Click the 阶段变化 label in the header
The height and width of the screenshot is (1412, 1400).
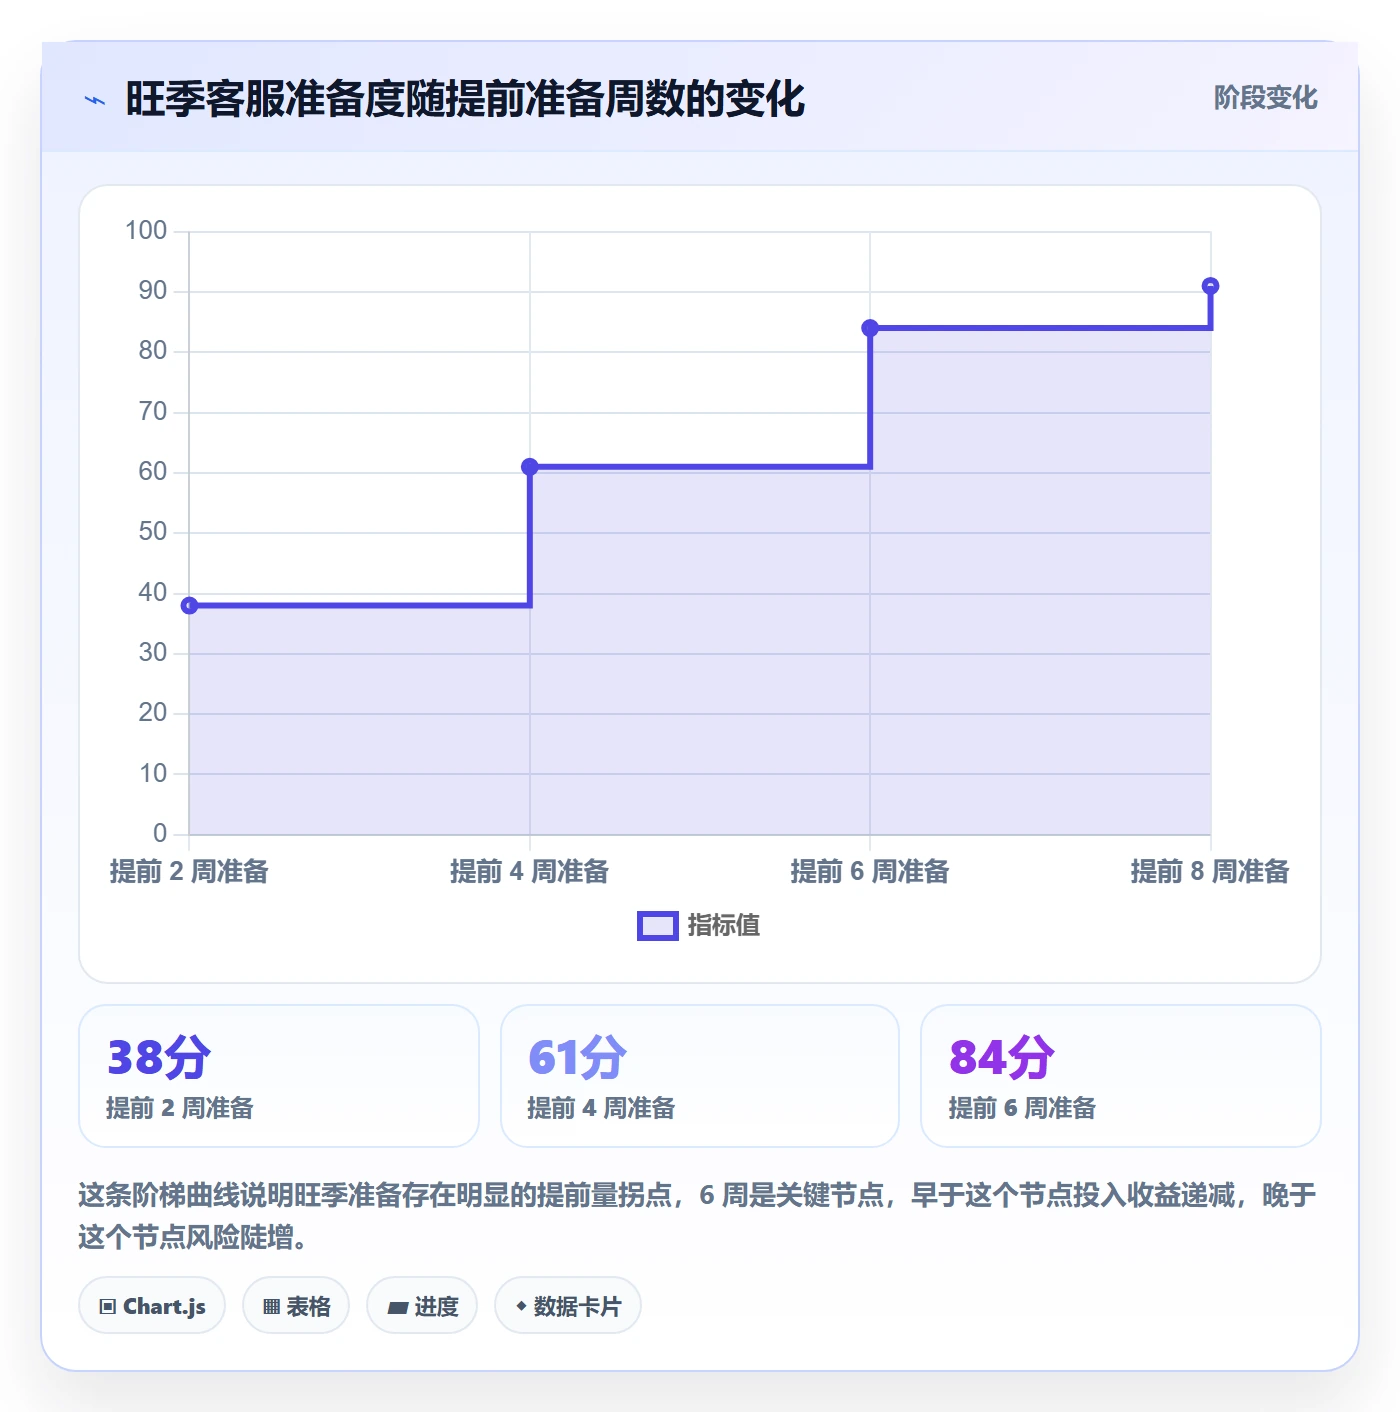[1265, 98]
